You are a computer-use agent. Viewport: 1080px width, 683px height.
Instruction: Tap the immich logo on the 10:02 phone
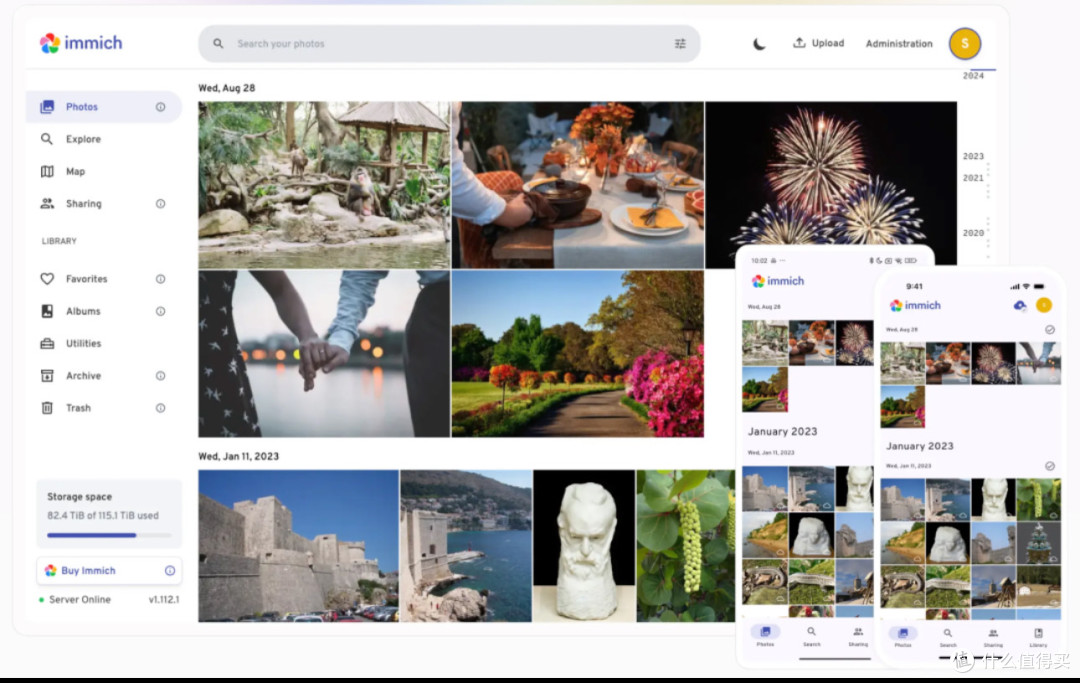click(778, 281)
